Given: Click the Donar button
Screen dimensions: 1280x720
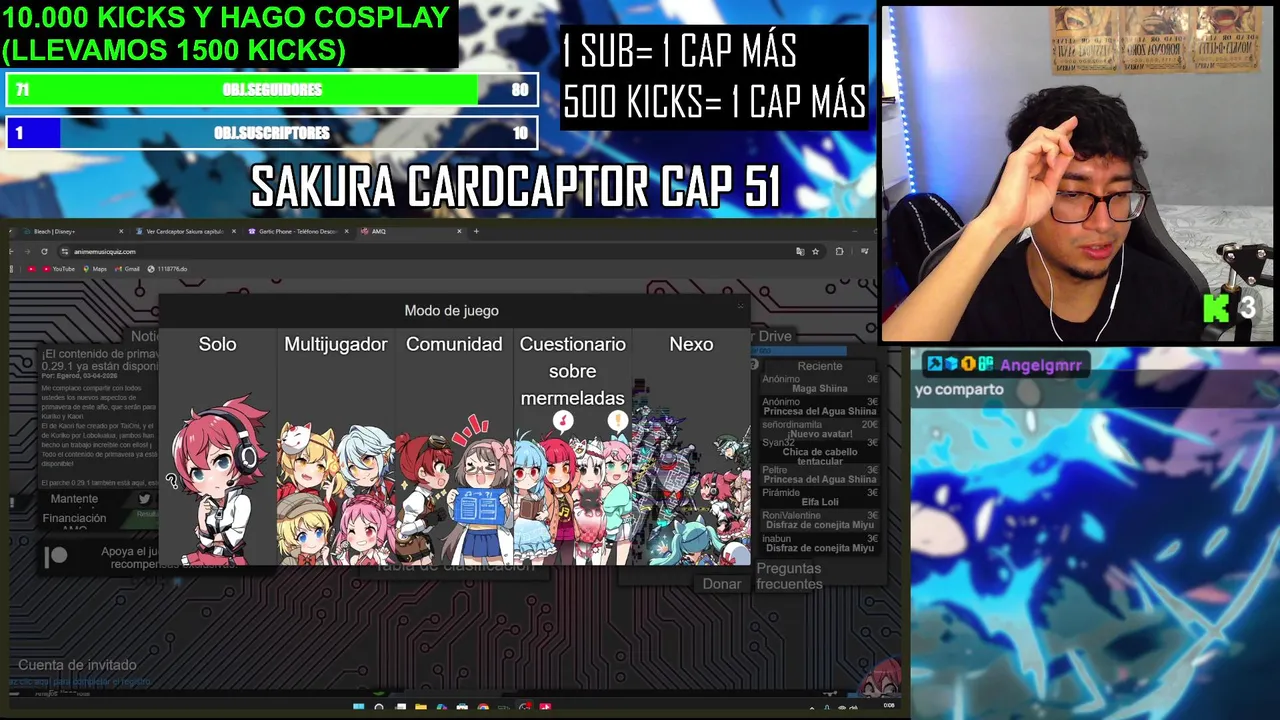Looking at the screenshot, I should 721,584.
